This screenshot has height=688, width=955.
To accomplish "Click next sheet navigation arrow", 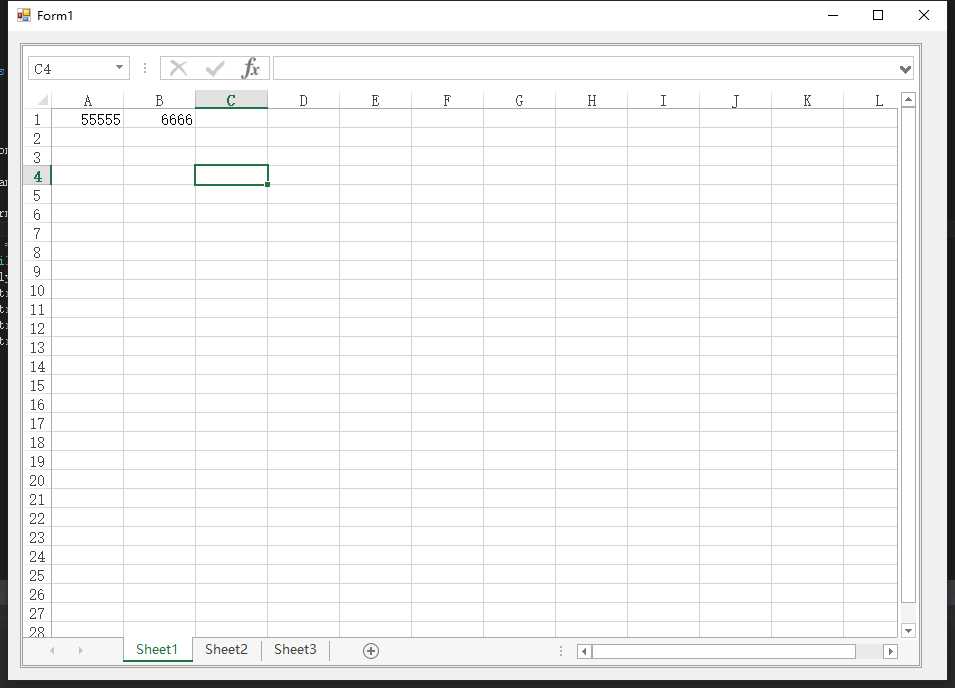I will pos(80,650).
